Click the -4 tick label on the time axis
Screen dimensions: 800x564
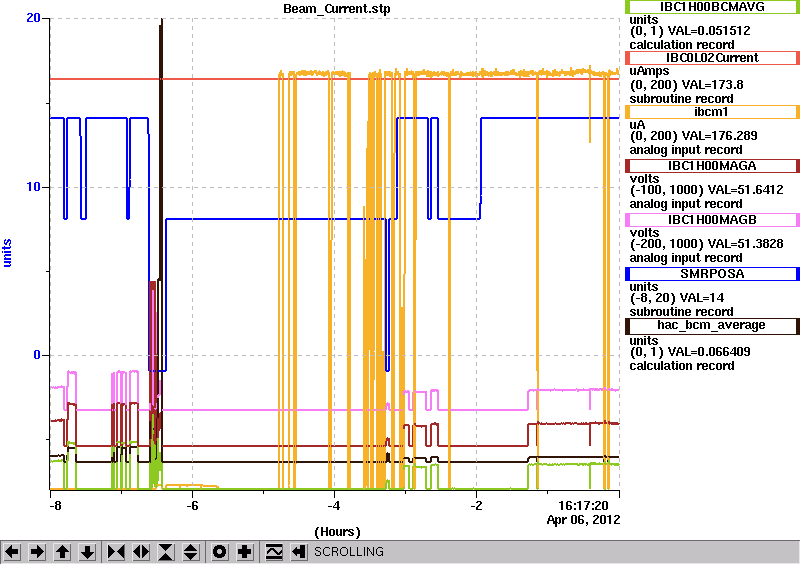(x=334, y=506)
